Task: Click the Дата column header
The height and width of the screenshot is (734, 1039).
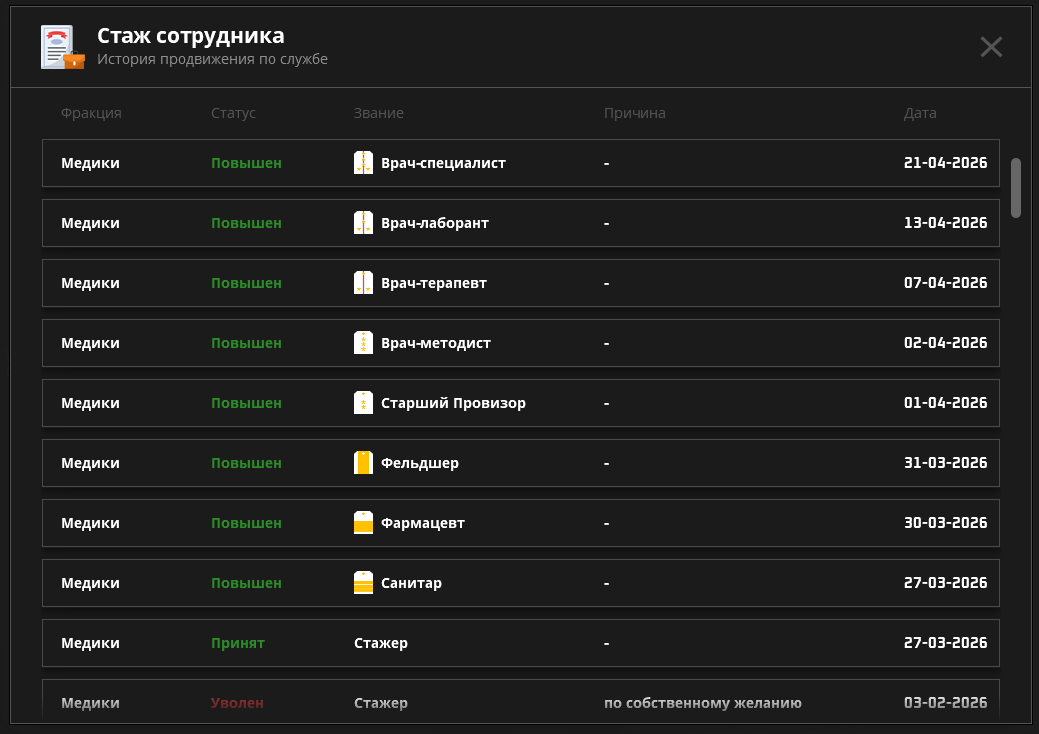Action: (919, 113)
